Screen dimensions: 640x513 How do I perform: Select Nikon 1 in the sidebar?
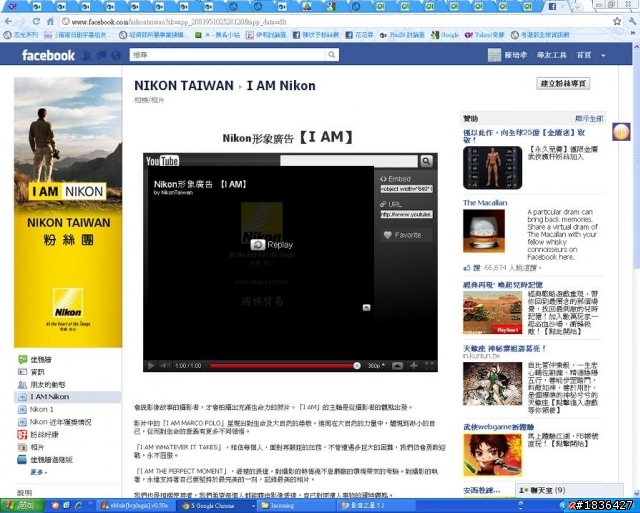[x=42, y=409]
